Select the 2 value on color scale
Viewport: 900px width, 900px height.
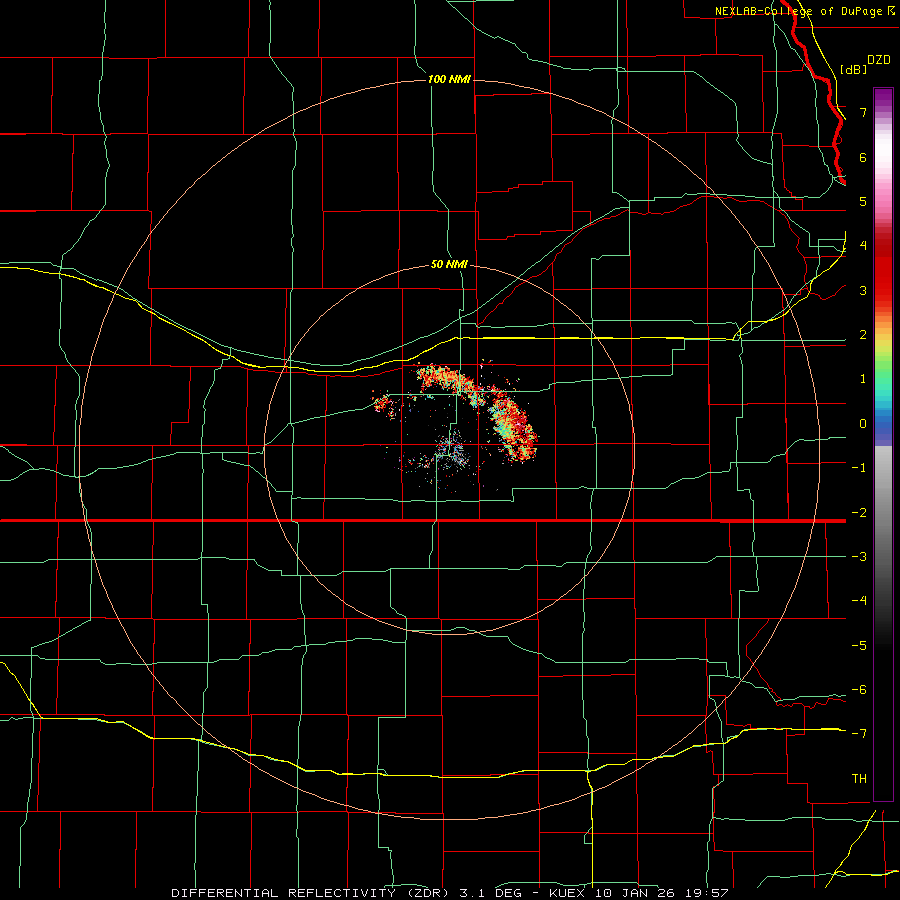(863, 335)
